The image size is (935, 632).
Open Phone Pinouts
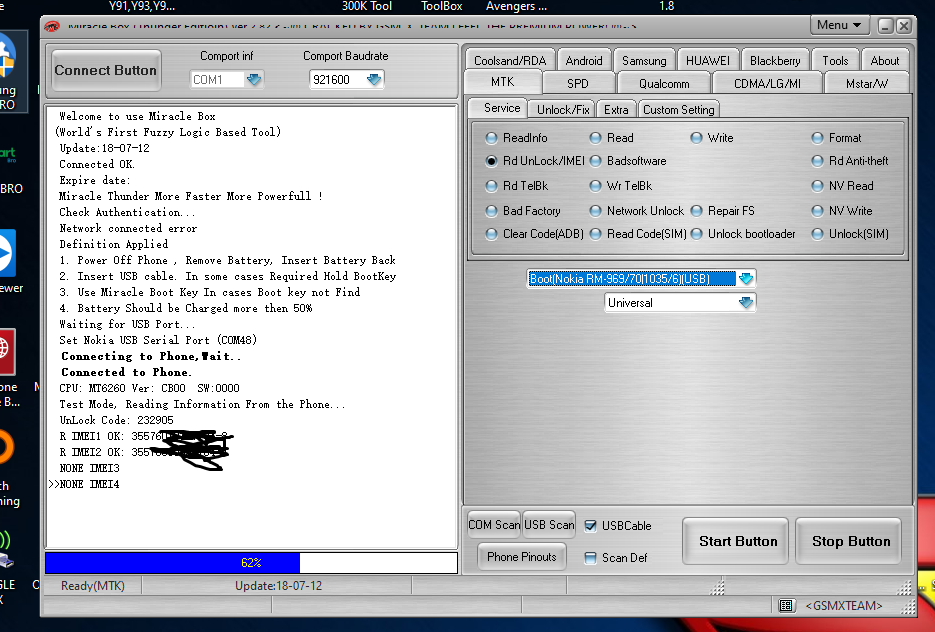click(x=522, y=557)
